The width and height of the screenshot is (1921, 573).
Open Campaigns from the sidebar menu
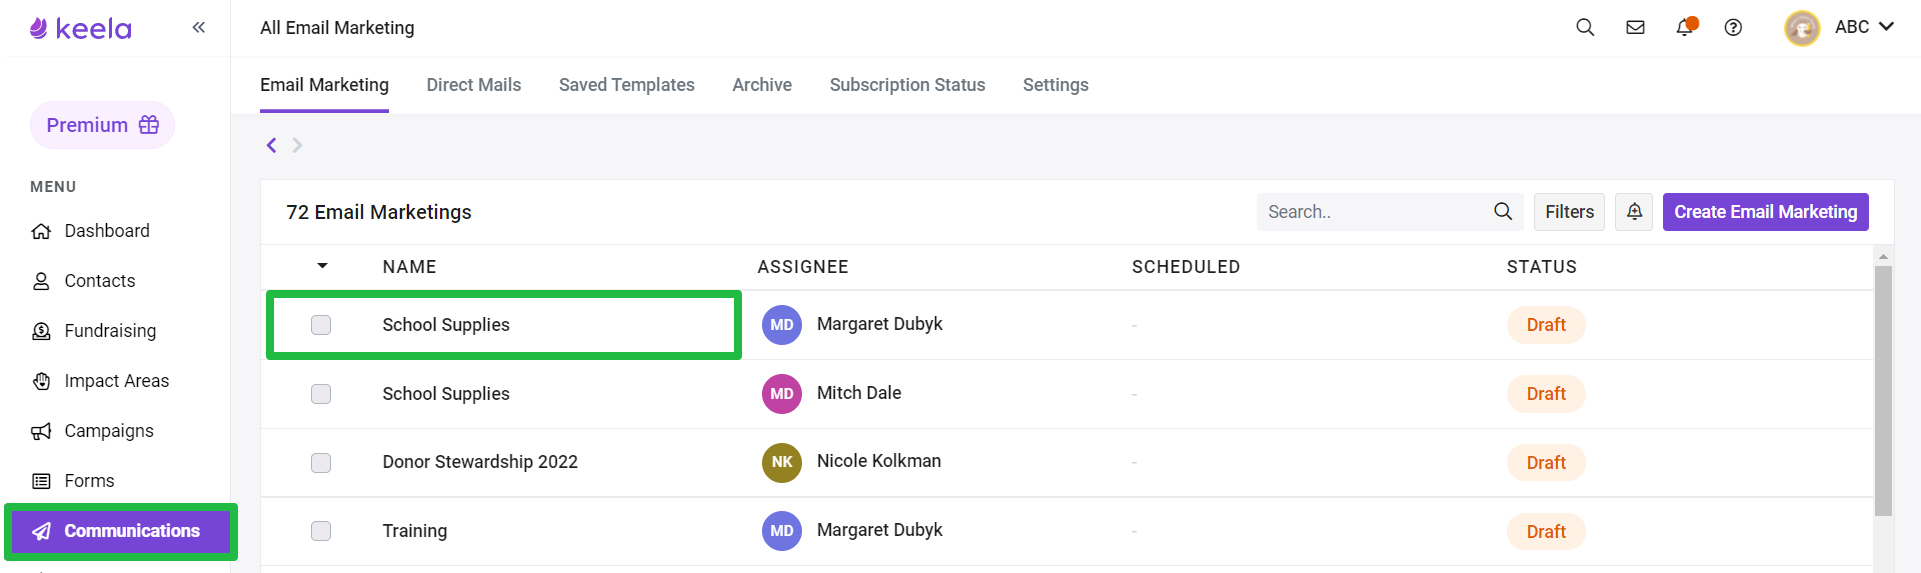[x=109, y=431]
